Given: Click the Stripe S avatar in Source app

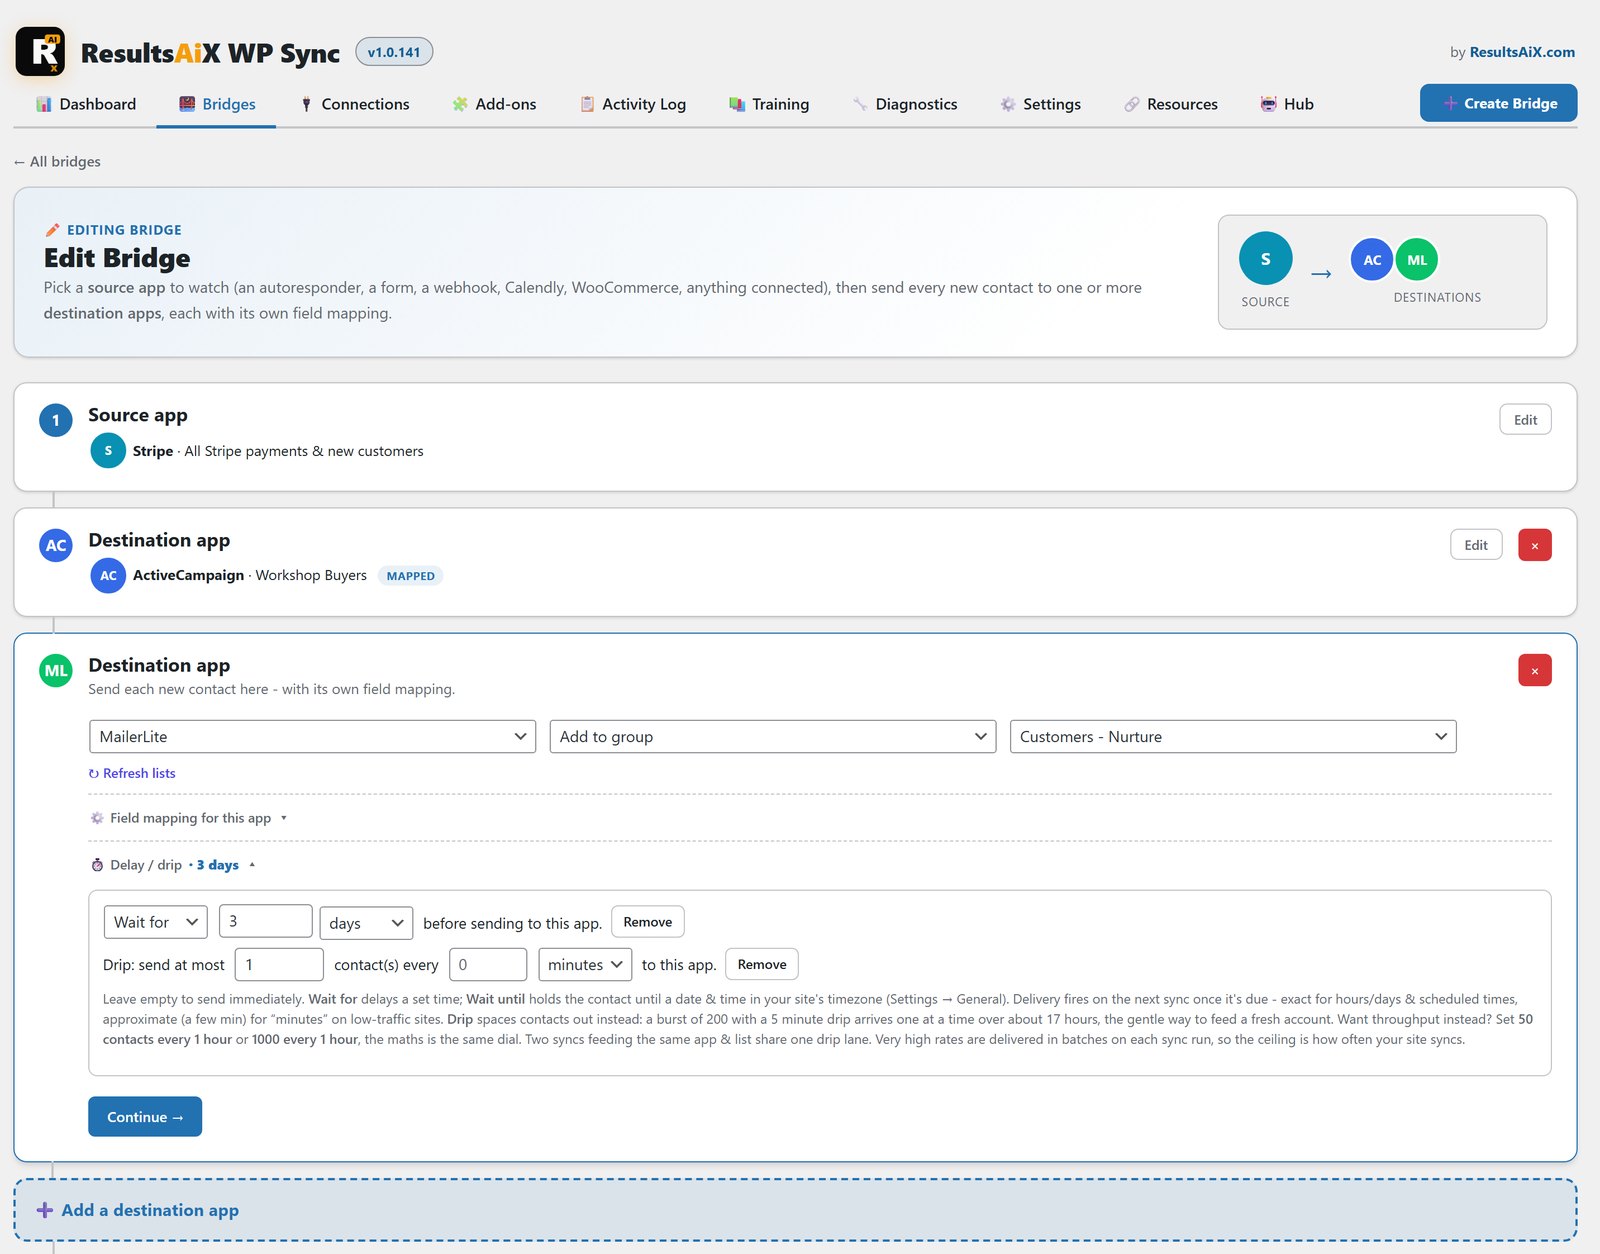Looking at the screenshot, I should click(108, 451).
